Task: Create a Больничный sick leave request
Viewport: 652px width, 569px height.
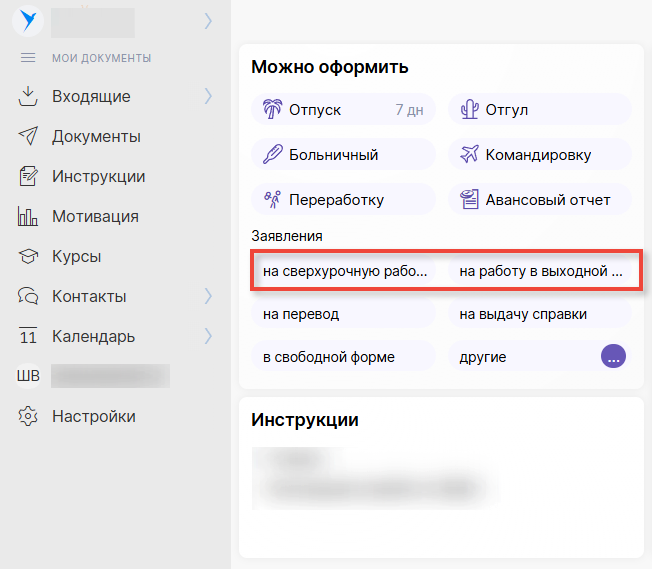Action: coord(342,155)
